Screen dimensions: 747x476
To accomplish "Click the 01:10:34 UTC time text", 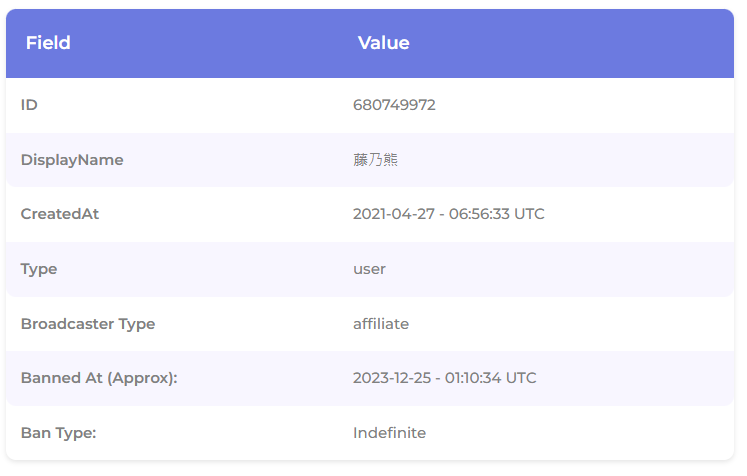I will pyautogui.click(x=491, y=378).
